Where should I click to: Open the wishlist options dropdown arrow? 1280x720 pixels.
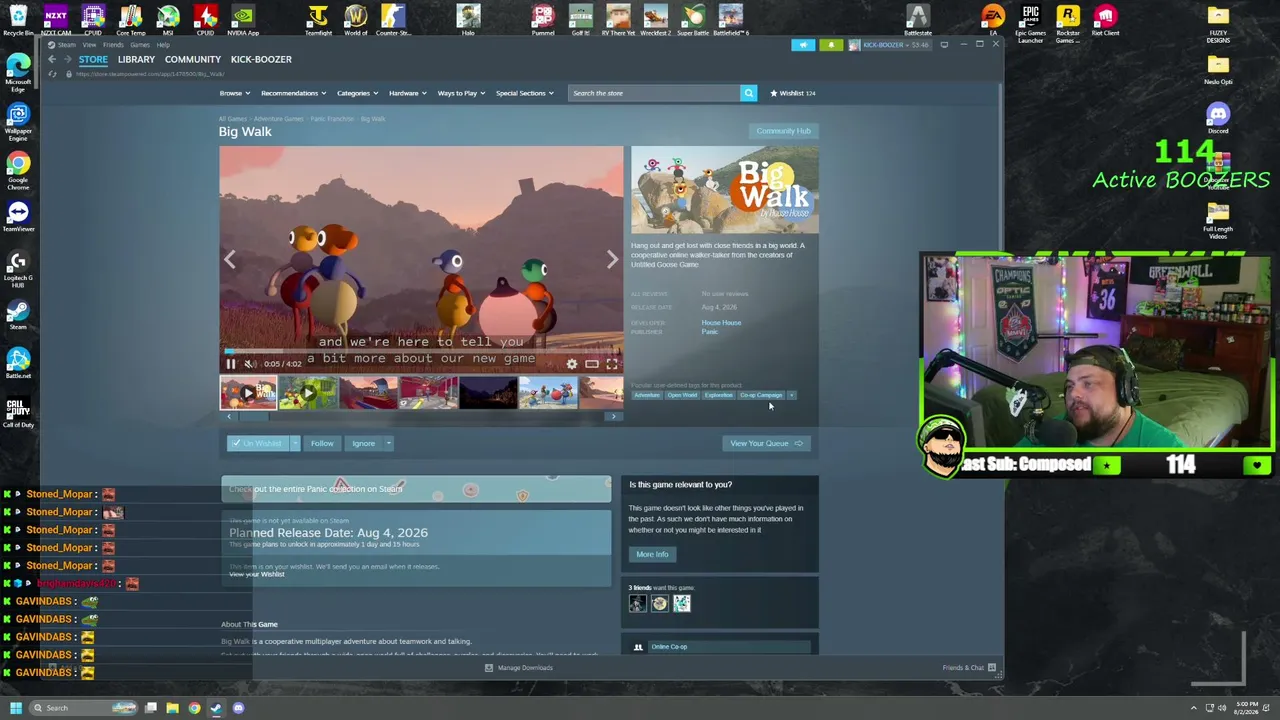tap(295, 443)
